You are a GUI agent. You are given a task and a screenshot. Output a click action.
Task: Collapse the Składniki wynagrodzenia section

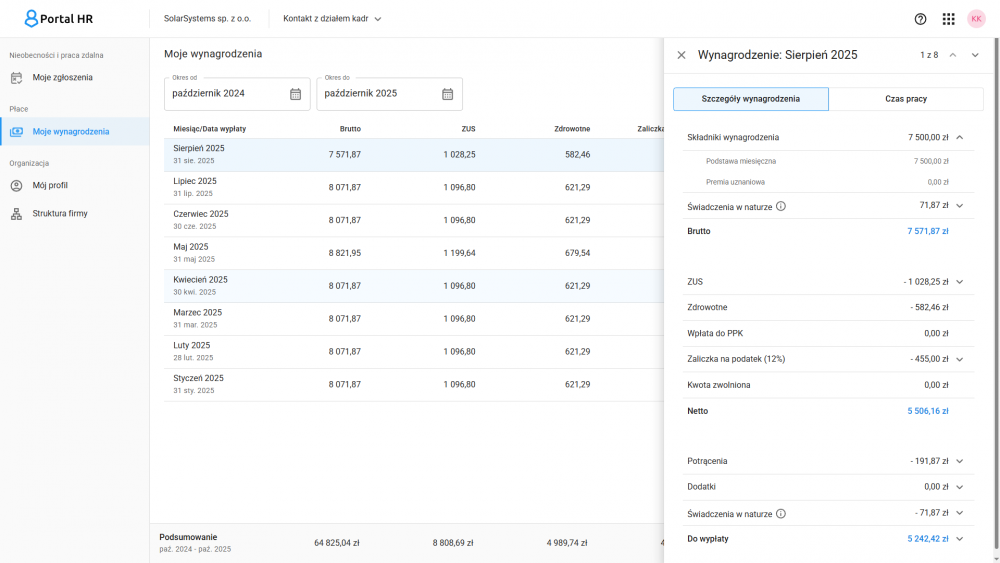click(959, 137)
